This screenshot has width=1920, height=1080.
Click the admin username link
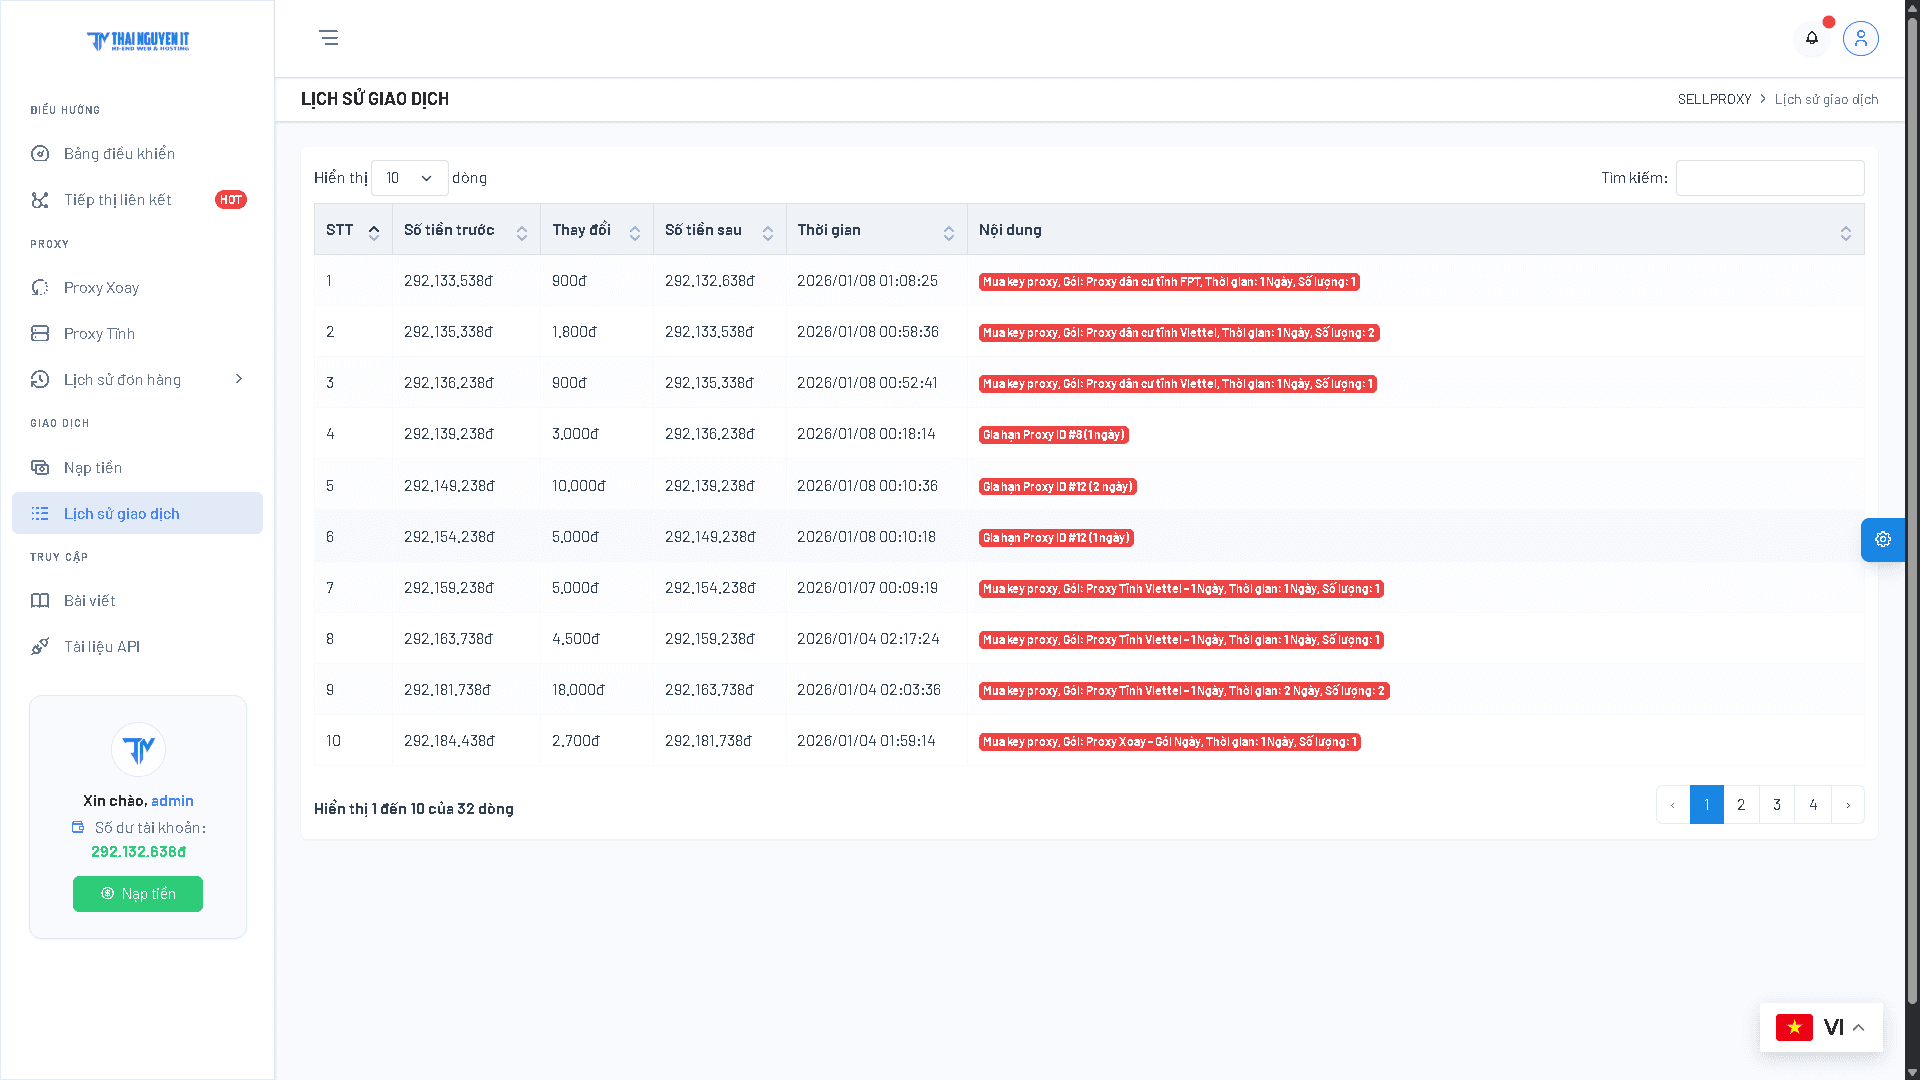pos(172,800)
